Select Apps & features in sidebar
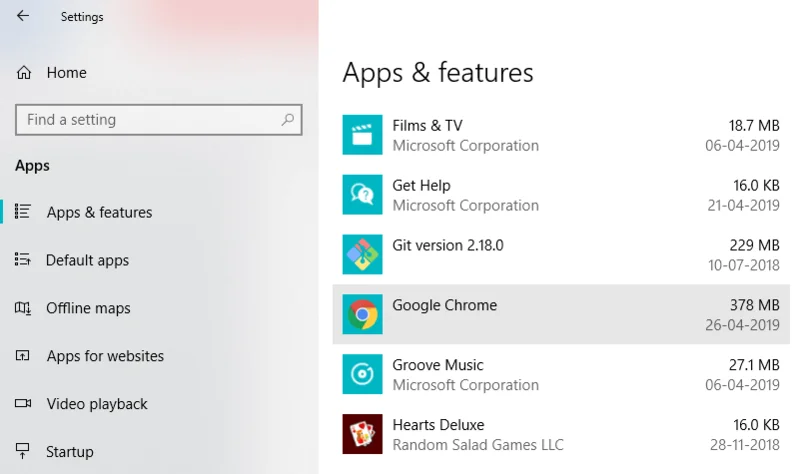Viewport: 800px width, 474px height. (99, 212)
